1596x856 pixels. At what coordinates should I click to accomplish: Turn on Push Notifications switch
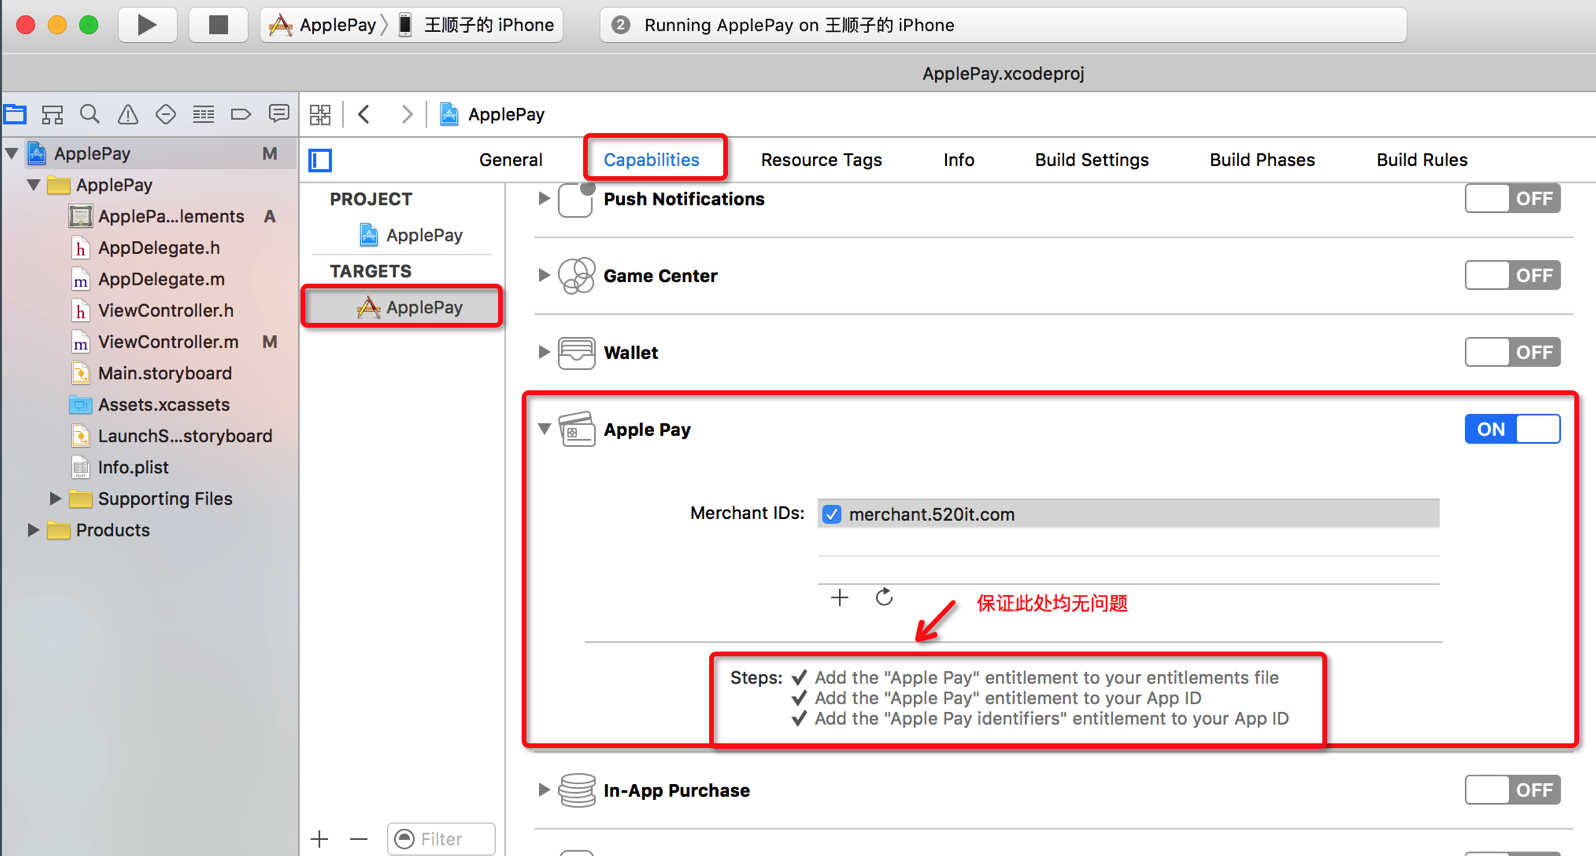coord(1512,198)
